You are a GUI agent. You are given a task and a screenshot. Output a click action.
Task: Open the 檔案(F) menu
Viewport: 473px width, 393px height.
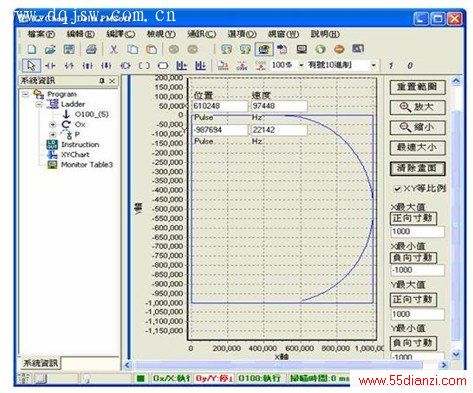tap(41, 34)
